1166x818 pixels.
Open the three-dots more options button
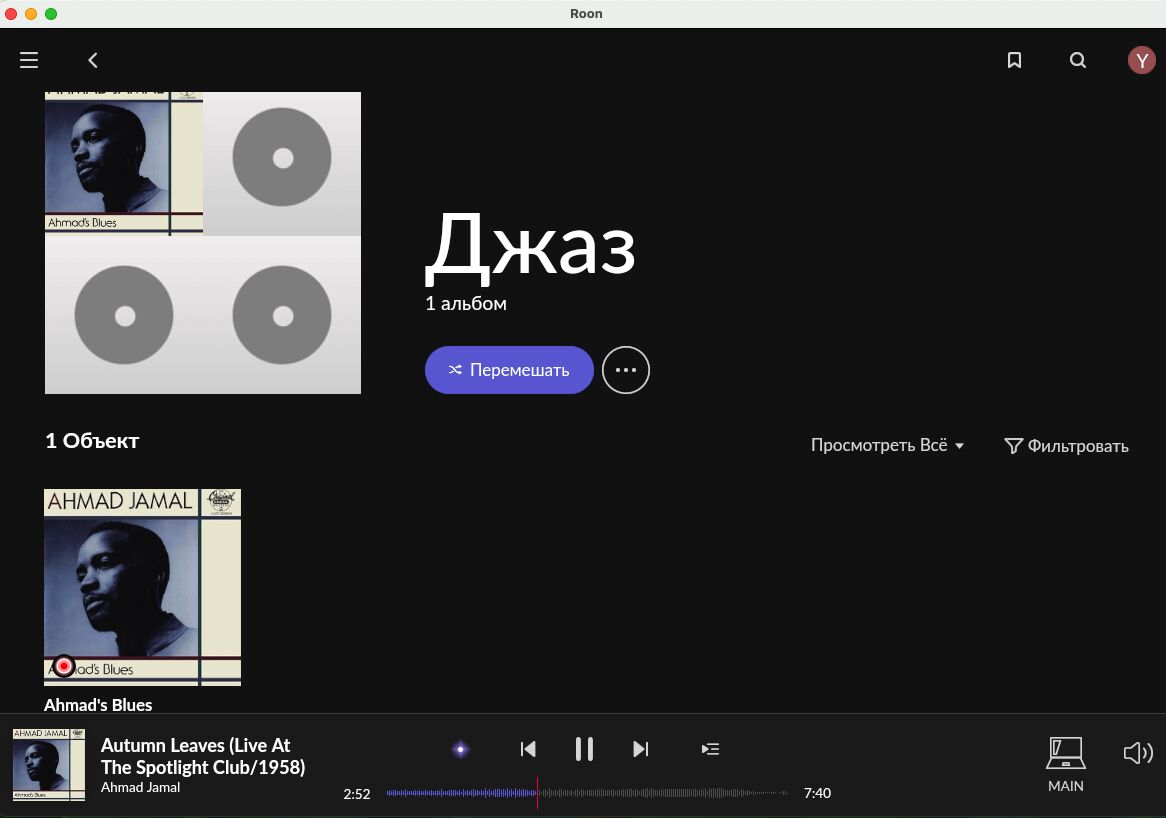tap(625, 370)
